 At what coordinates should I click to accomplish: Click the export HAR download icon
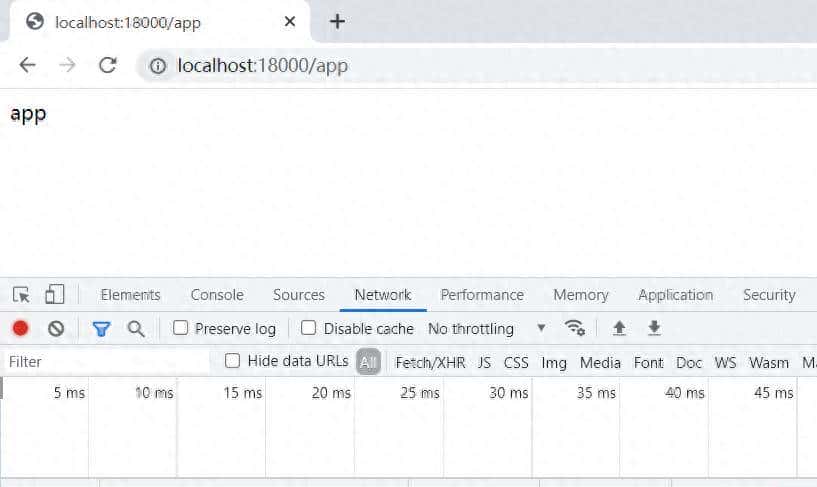click(x=654, y=328)
